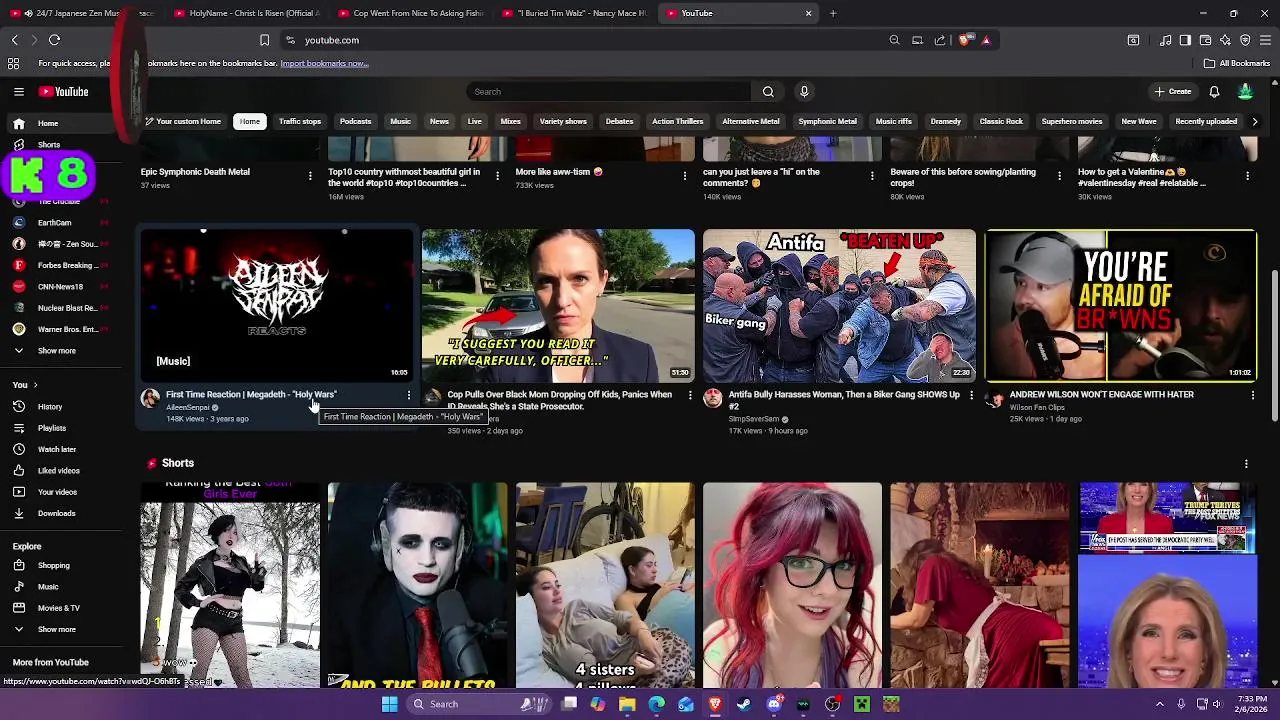
Task: Open File Explorer from the taskbar
Action: [x=627, y=704]
